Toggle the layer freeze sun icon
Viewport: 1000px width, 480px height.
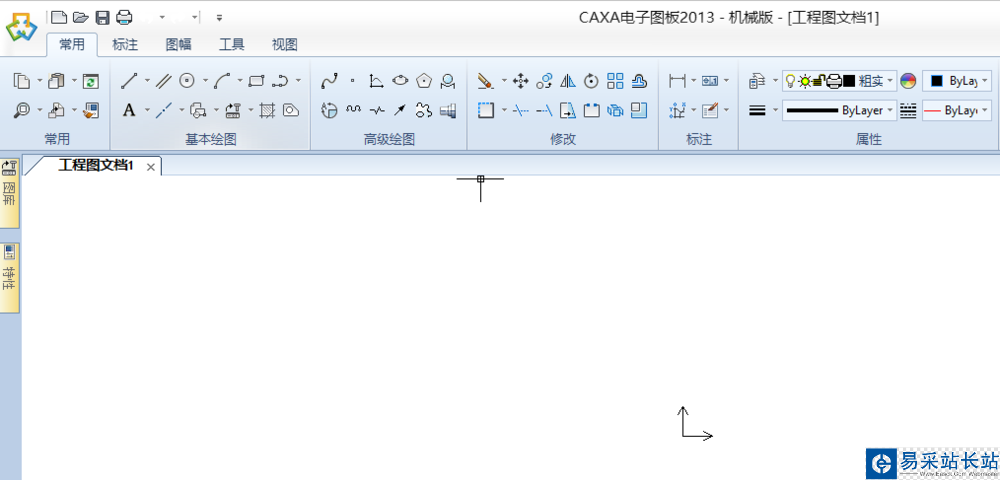805,81
